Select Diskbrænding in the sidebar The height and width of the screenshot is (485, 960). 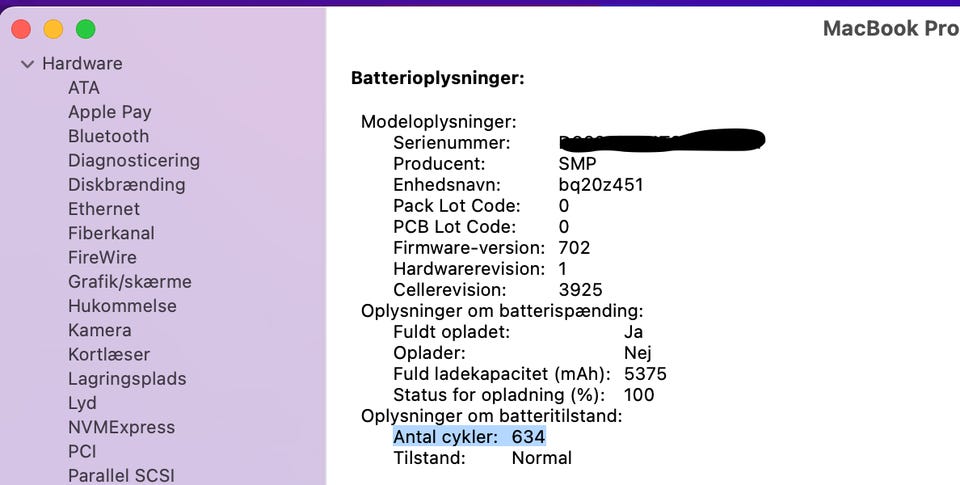tap(126, 185)
